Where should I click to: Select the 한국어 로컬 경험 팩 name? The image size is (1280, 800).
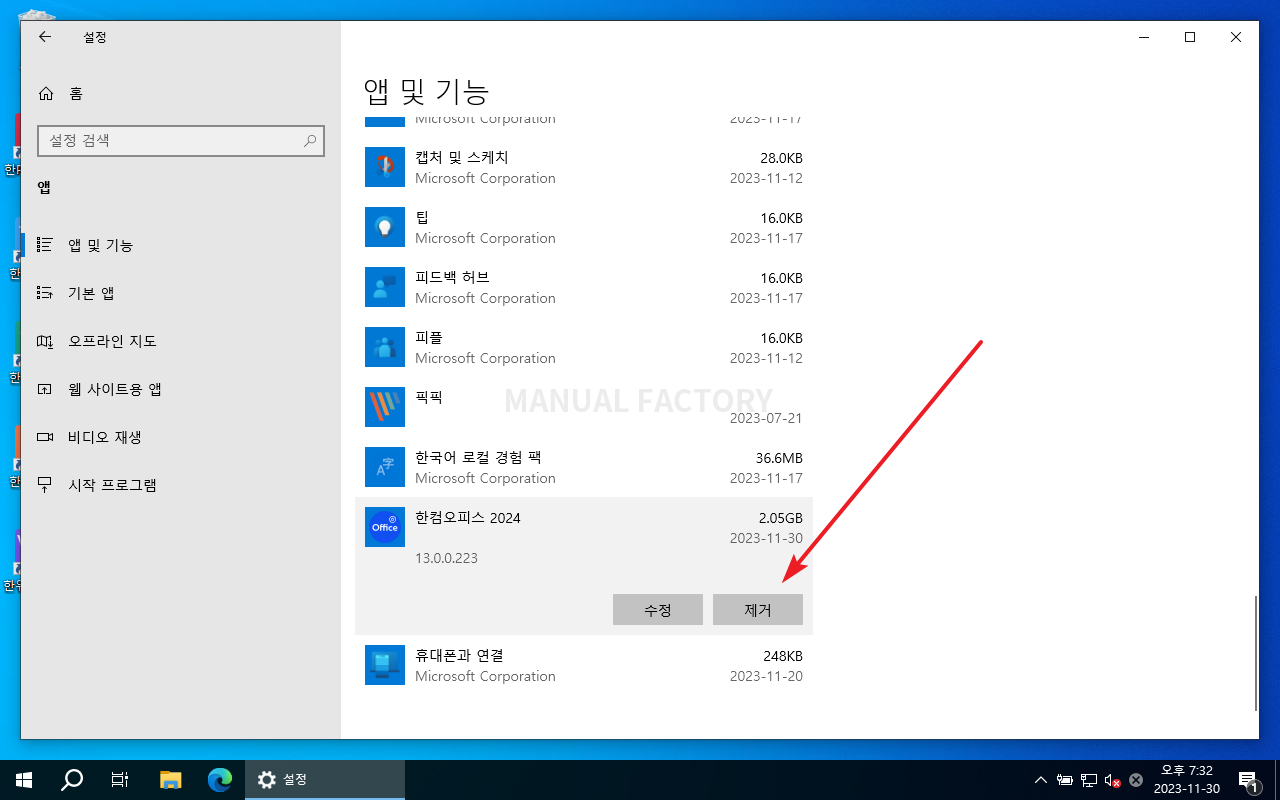(478, 457)
